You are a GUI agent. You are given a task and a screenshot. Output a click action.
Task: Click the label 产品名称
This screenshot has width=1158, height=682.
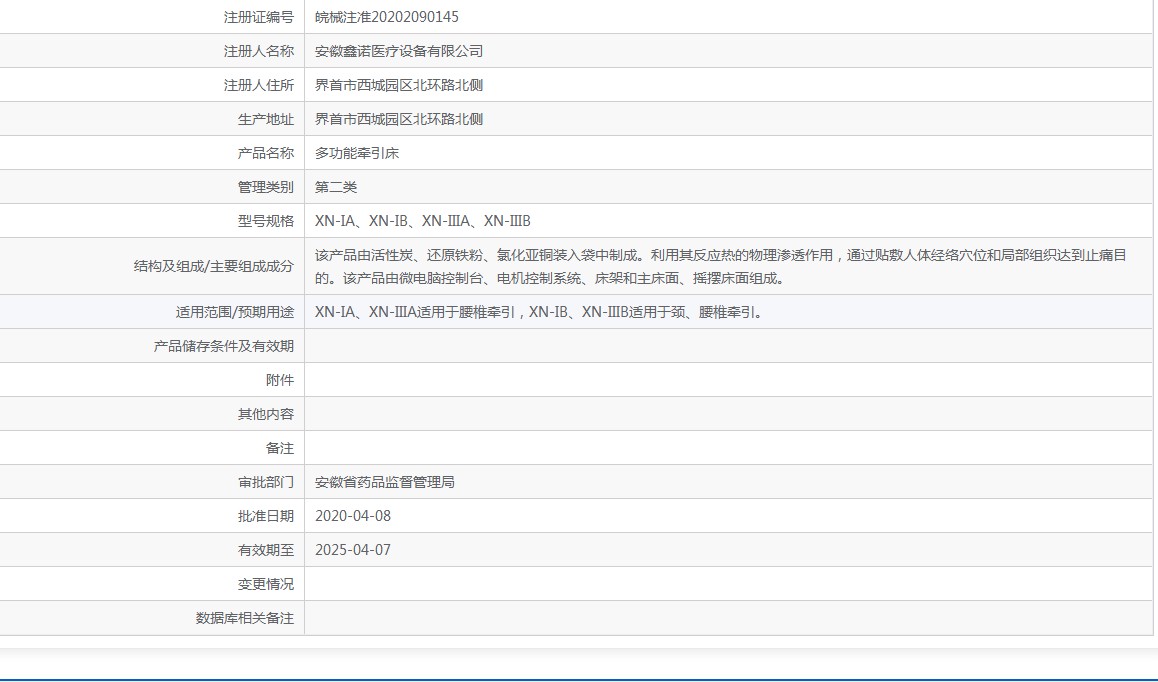tap(266, 153)
